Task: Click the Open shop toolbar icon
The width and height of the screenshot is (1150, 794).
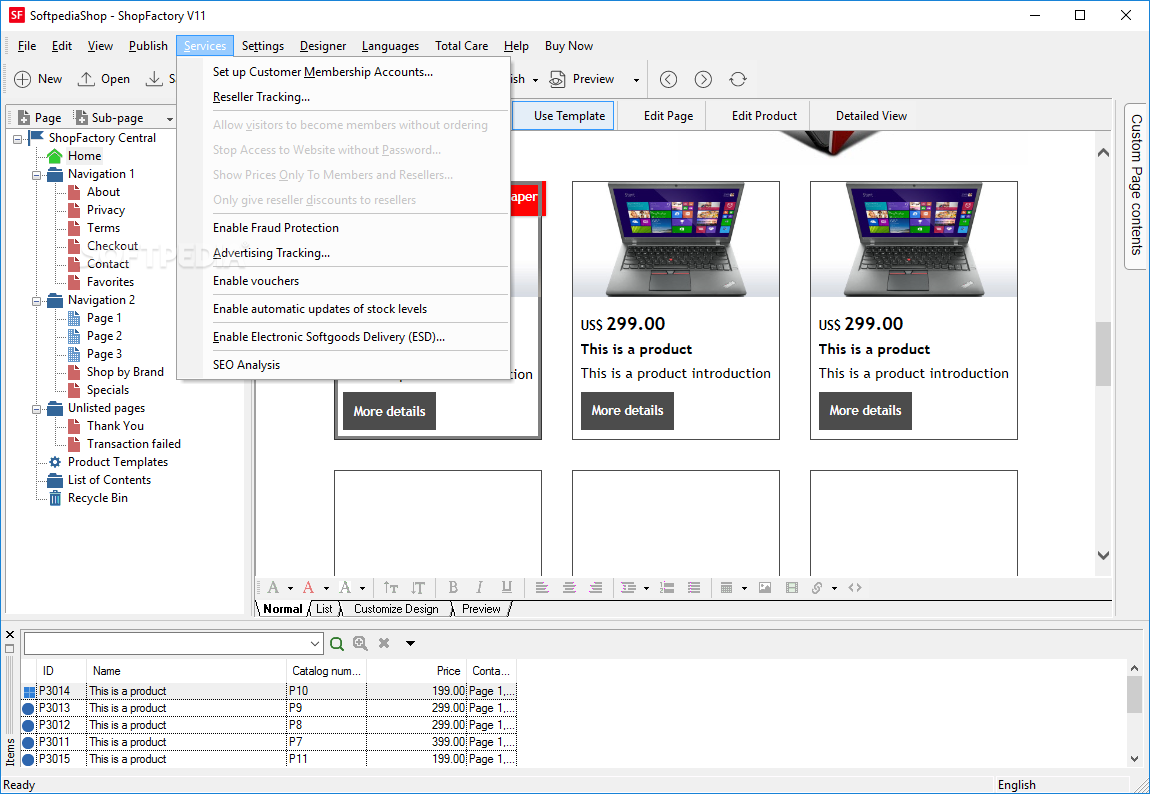Action: click(87, 79)
